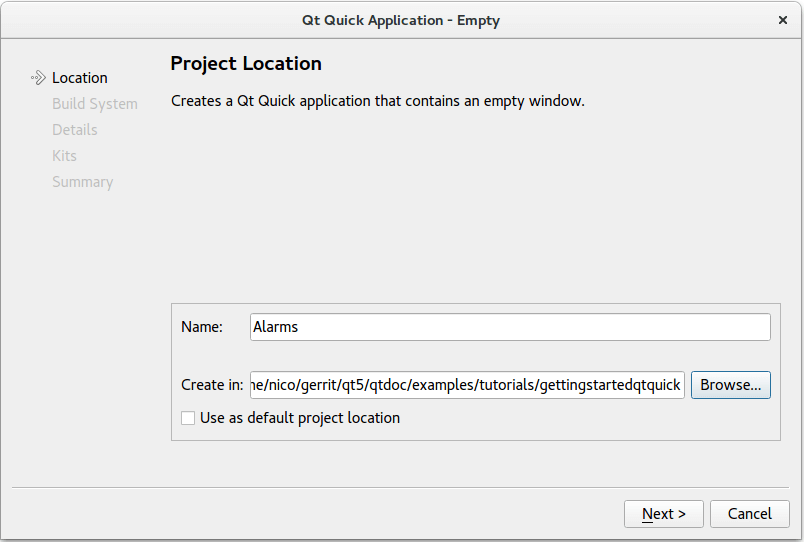Select the Location step in the sidebar
The width and height of the screenshot is (804, 542).
click(80, 78)
